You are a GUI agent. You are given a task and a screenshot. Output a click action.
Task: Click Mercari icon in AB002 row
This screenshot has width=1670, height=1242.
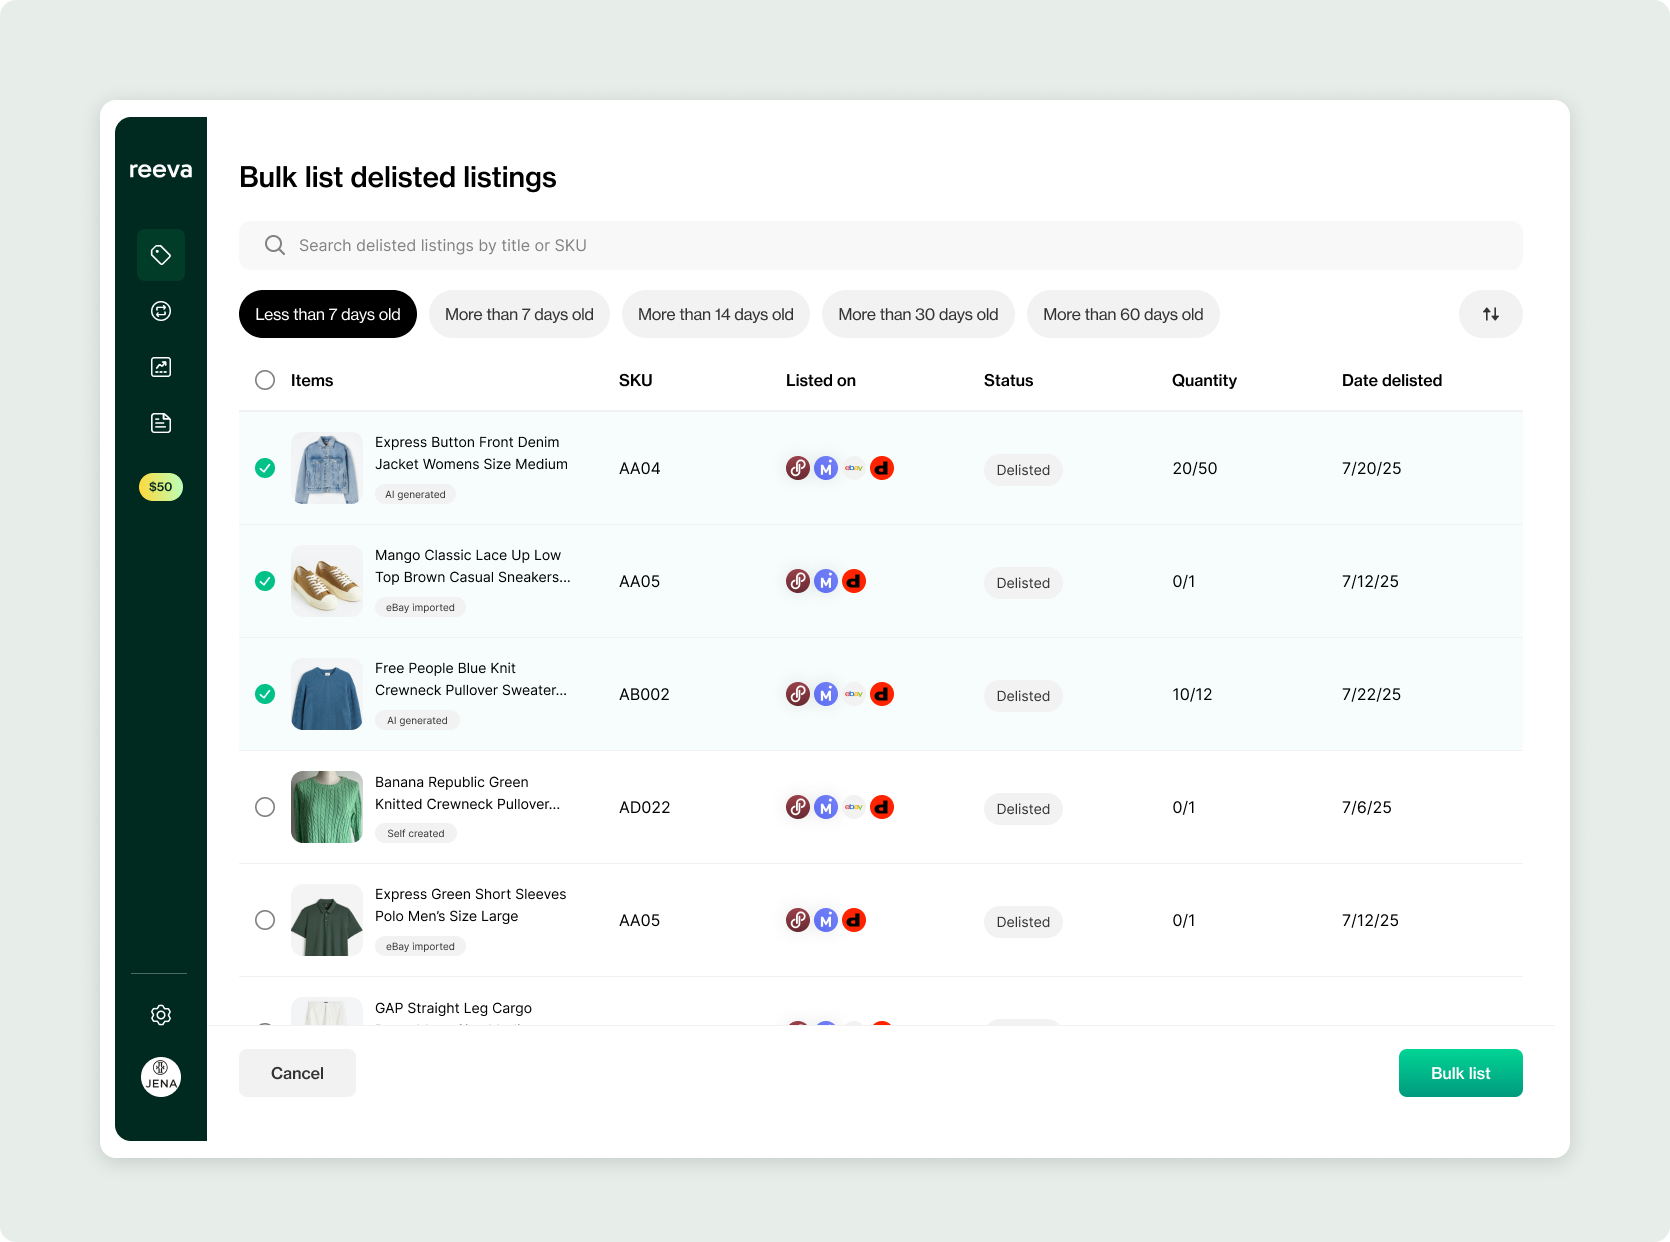pyautogui.click(x=826, y=694)
